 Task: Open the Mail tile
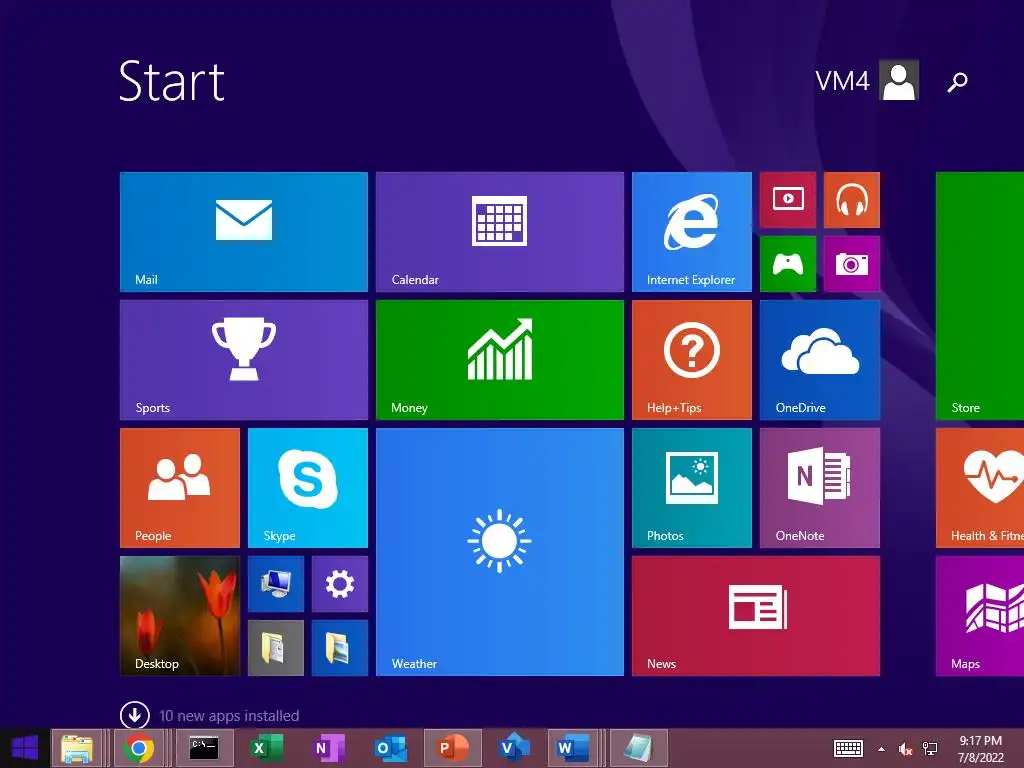(x=244, y=232)
